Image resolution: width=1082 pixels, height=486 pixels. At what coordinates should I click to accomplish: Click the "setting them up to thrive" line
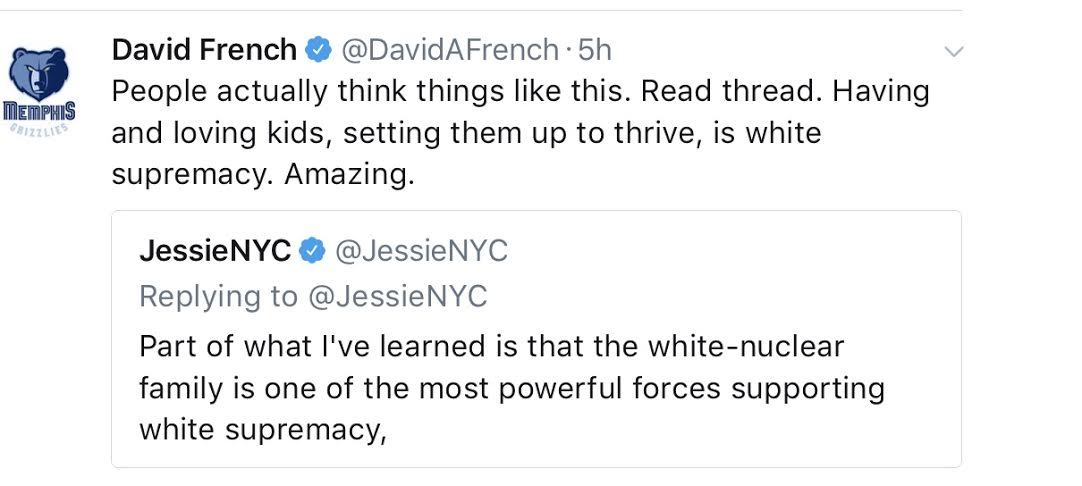(467, 132)
